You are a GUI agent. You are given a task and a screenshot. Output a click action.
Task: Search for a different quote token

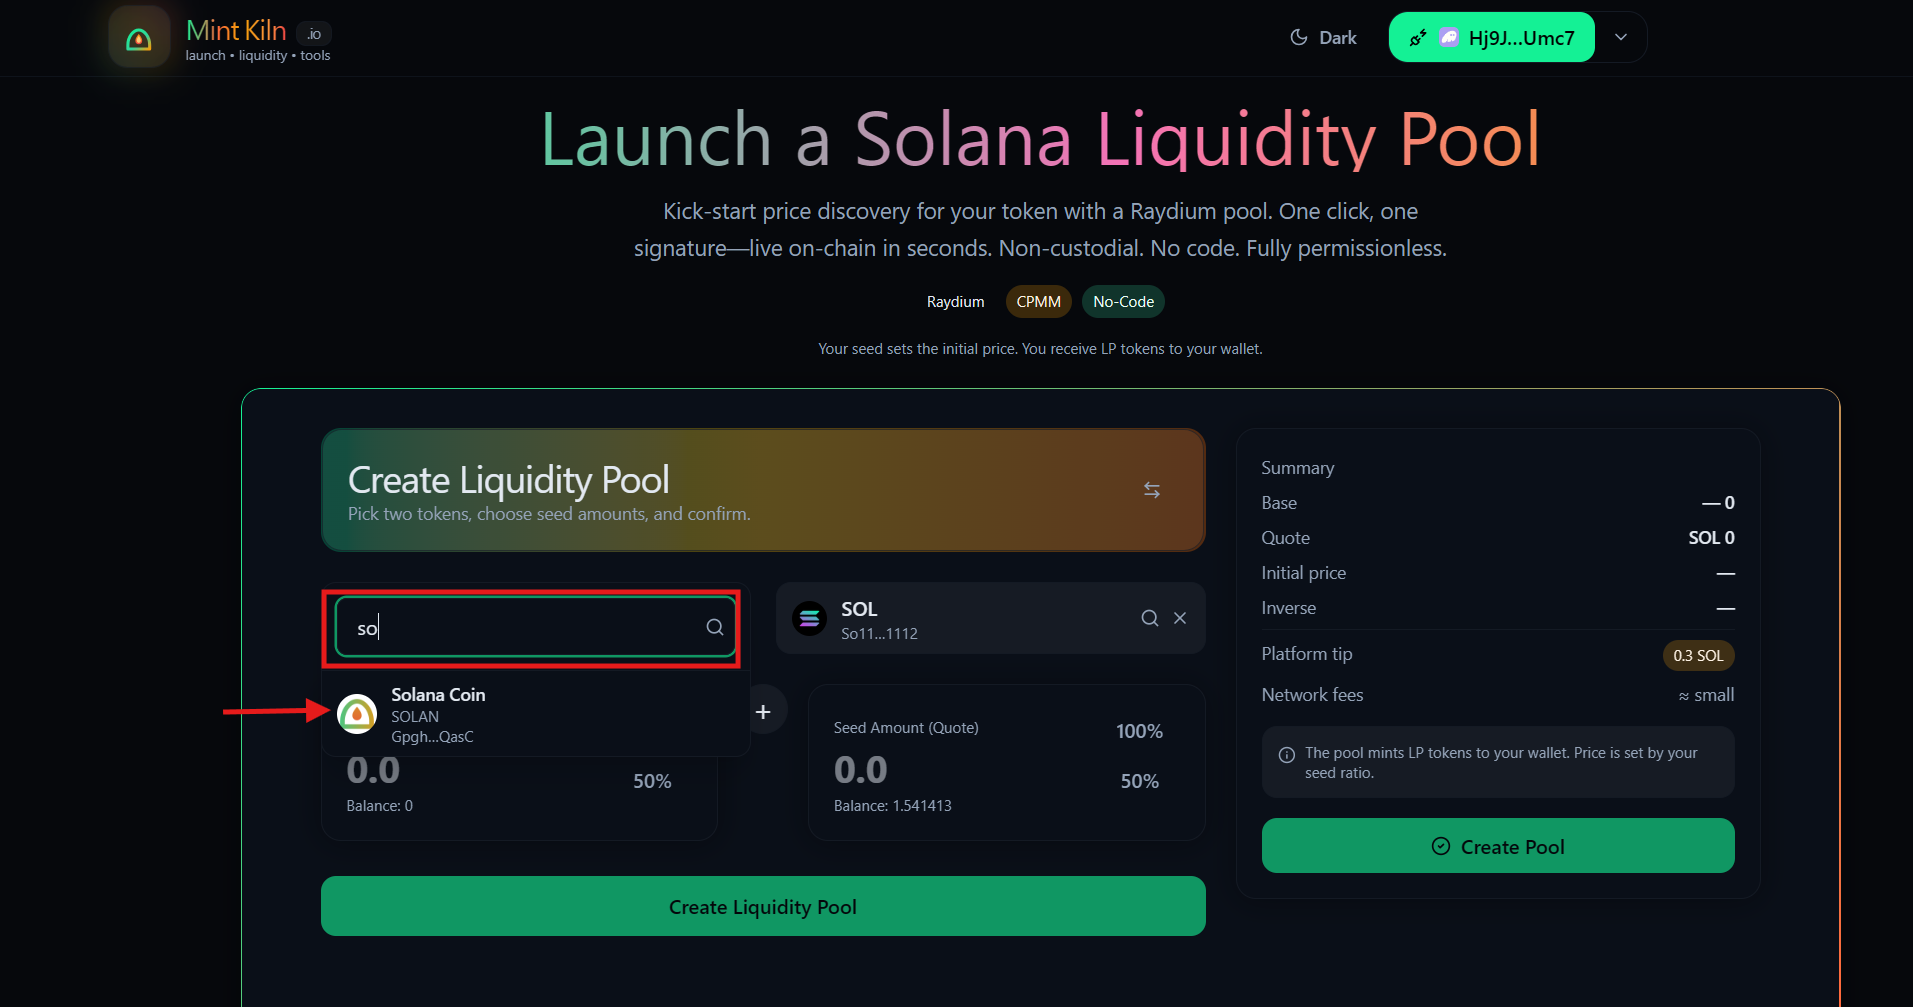coord(1150,619)
